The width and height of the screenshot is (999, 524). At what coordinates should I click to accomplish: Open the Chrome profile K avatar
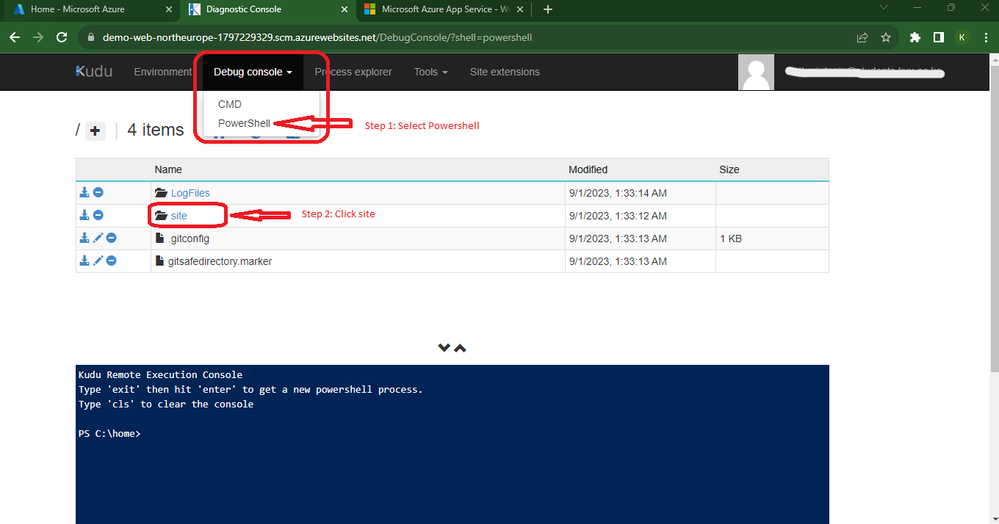pos(962,38)
